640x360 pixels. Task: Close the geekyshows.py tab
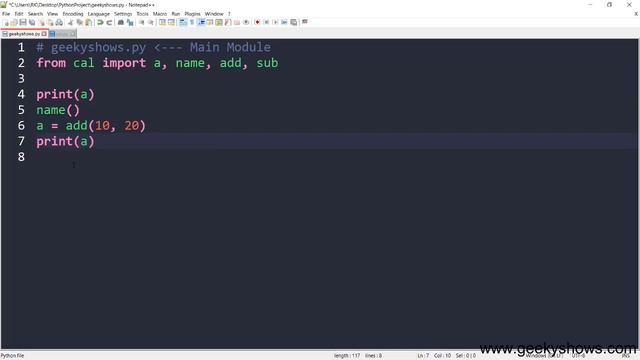pyautogui.click(x=44, y=34)
